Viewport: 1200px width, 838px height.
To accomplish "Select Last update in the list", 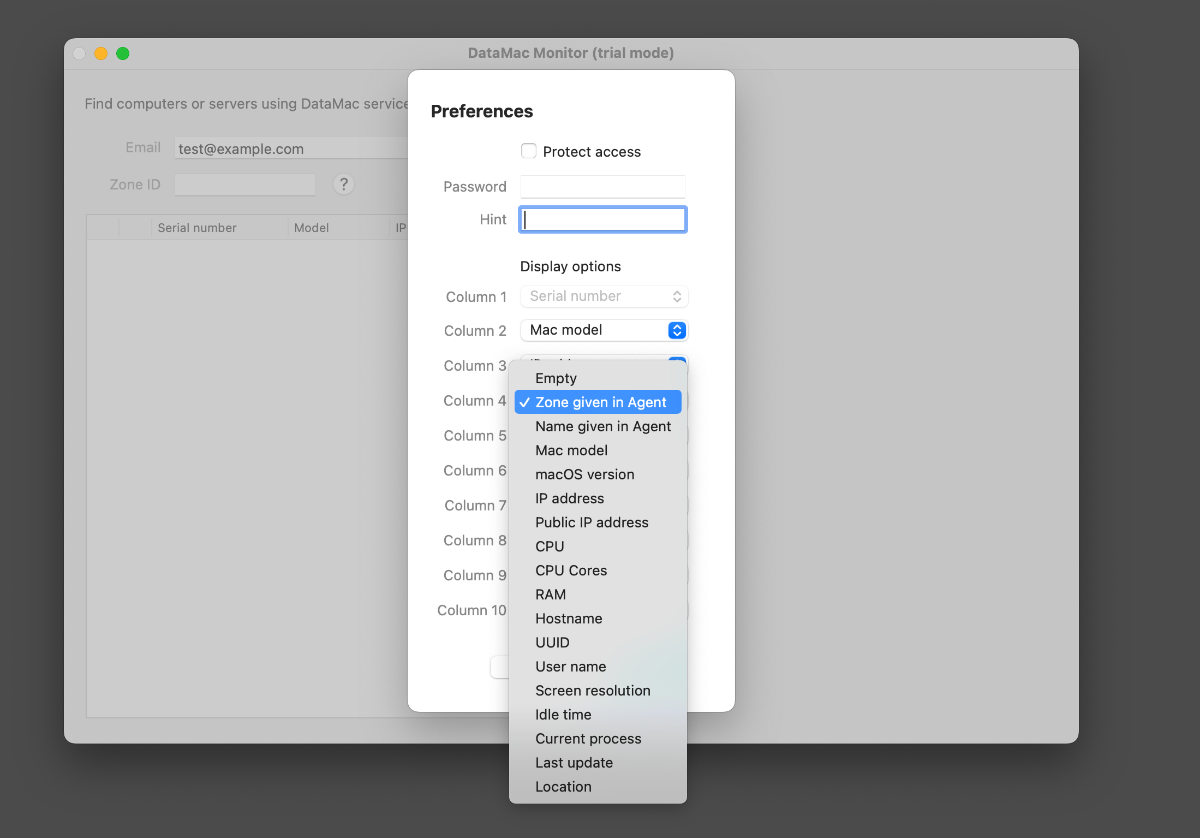I will click(x=598, y=762).
